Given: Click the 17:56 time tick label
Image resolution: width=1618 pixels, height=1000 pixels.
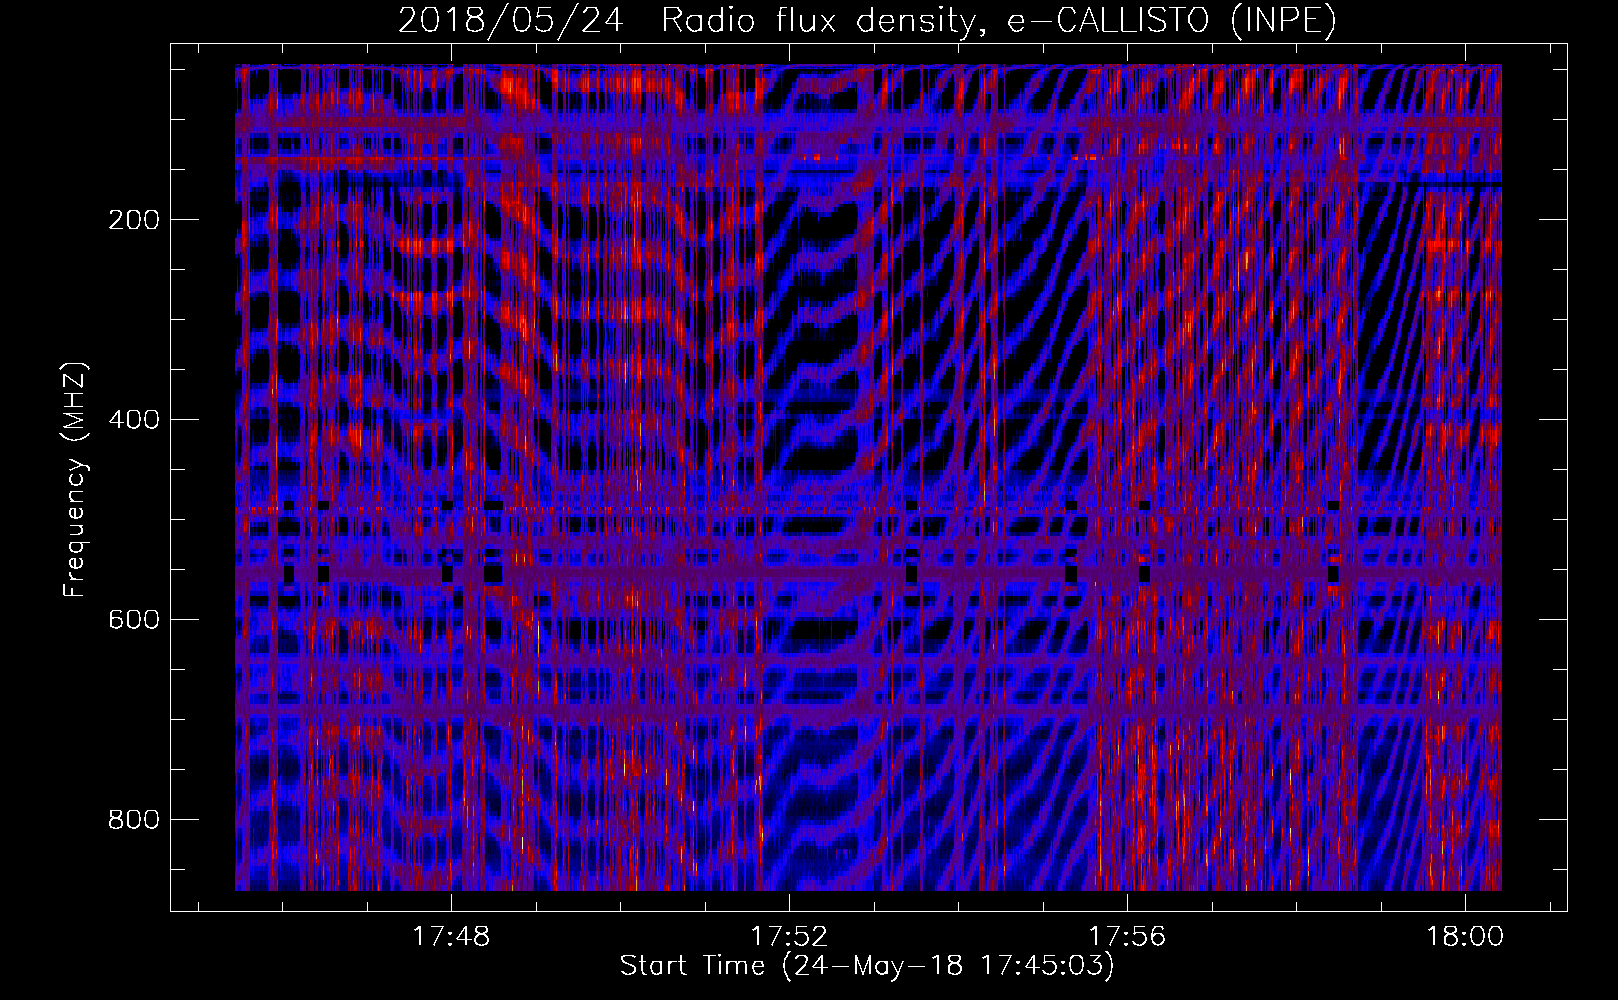Looking at the screenshot, I should tap(1127, 937).
